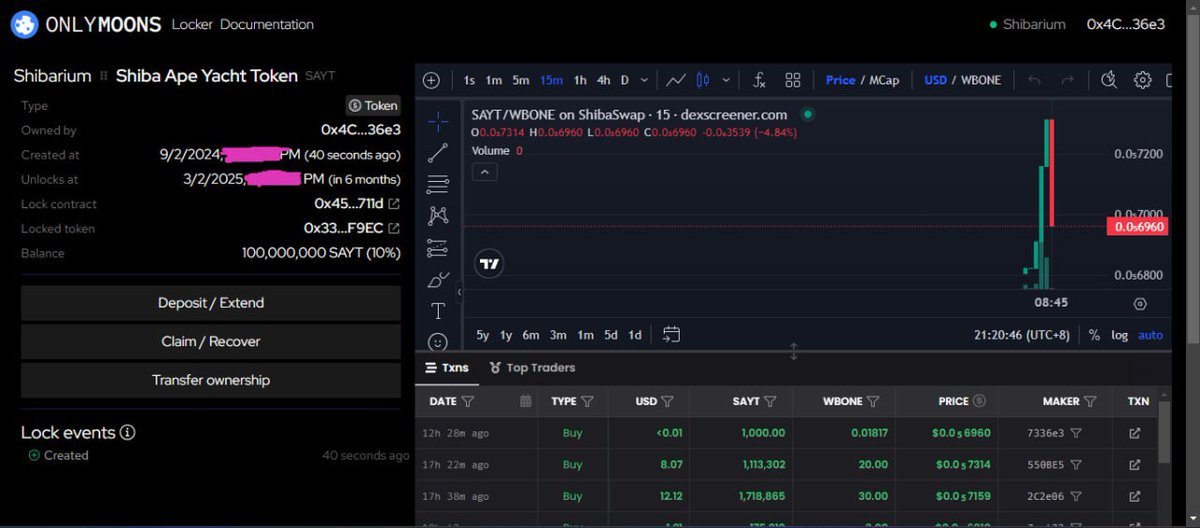Toggle chart to MCap view
The image size is (1200, 528).
(884, 80)
